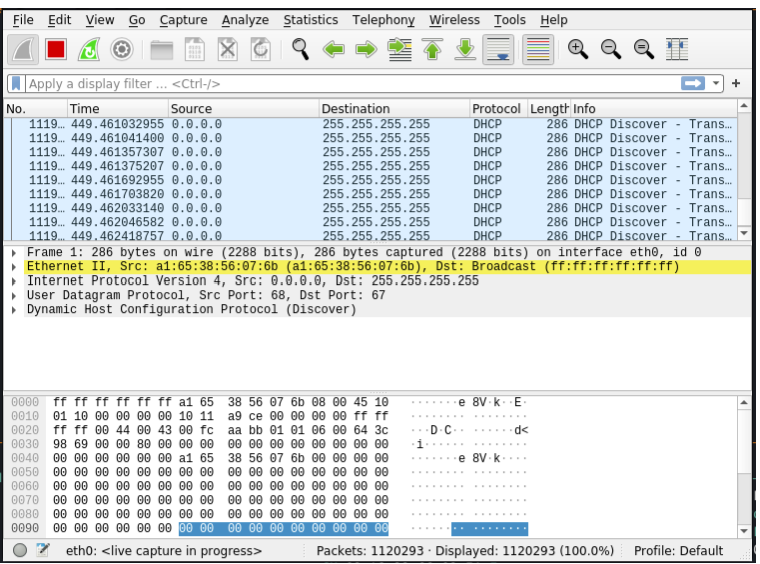
Task: Sort packets by the Time column
Action: [x=117, y=109]
